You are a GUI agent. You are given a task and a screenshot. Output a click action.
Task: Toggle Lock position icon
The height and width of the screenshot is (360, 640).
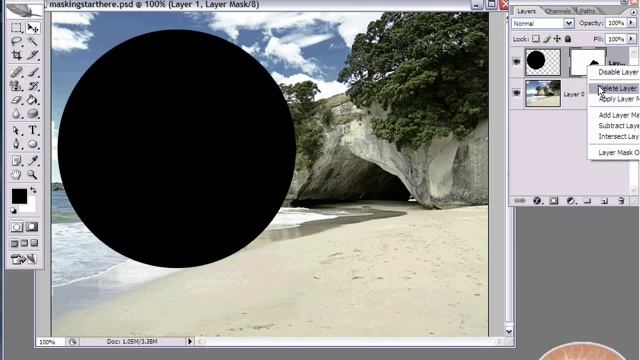pos(557,39)
